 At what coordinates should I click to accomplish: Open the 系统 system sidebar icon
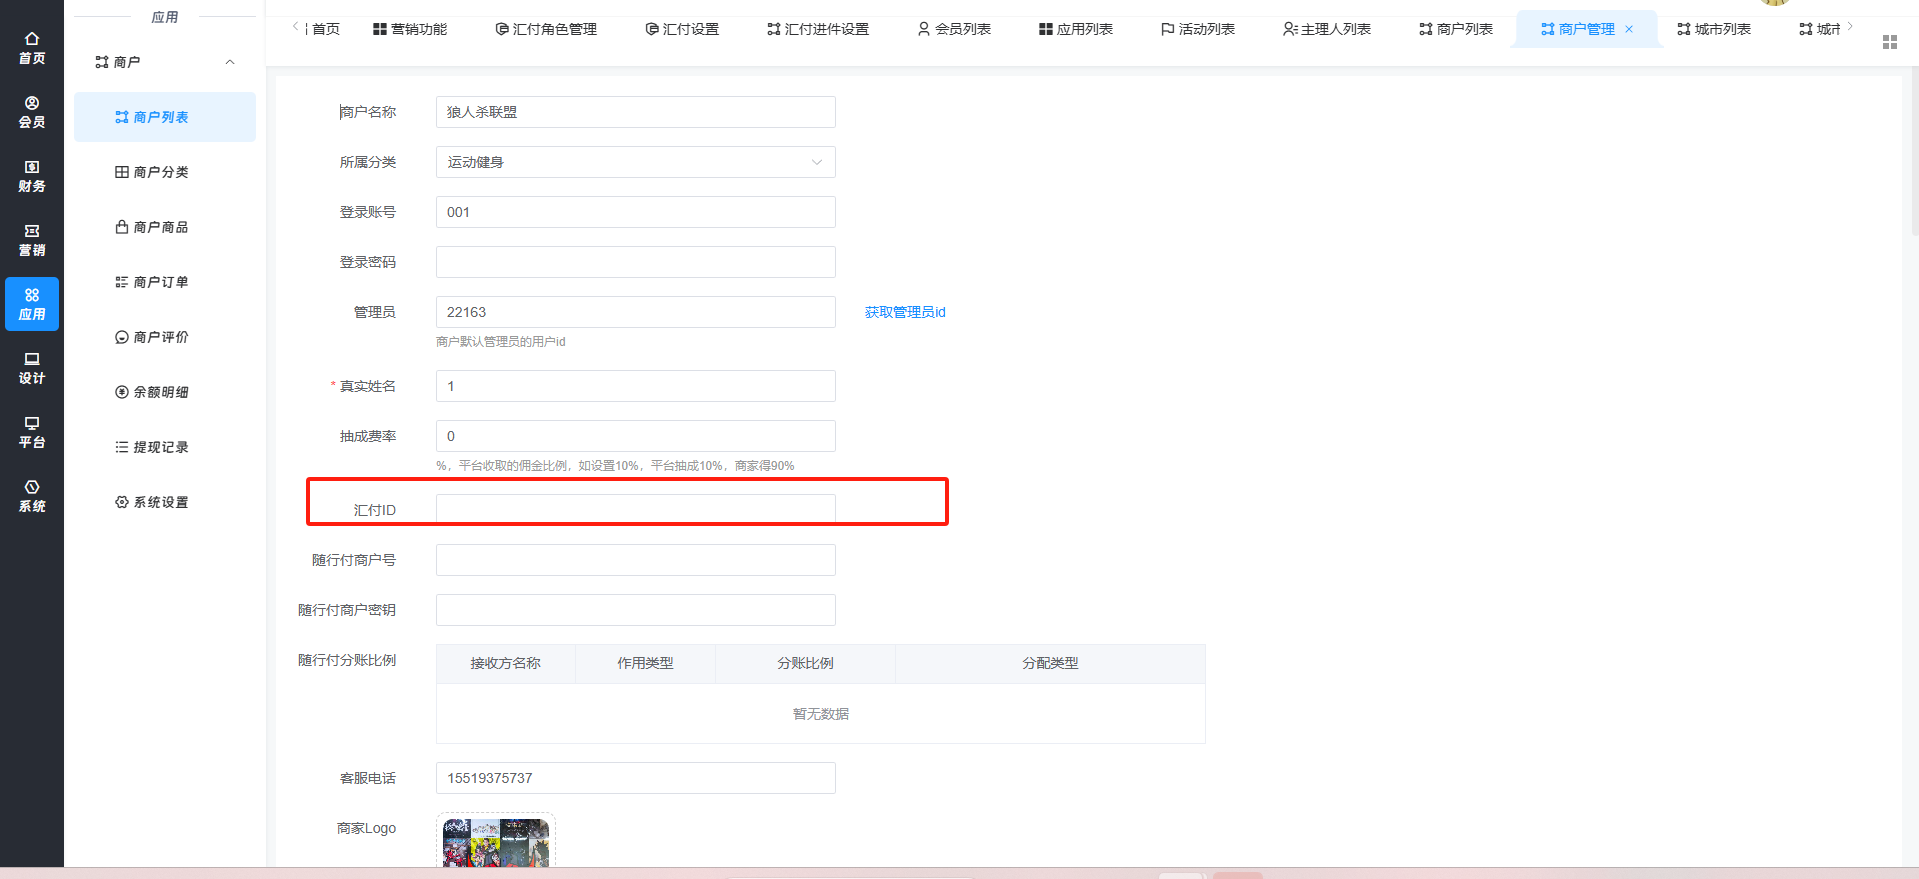click(32, 496)
